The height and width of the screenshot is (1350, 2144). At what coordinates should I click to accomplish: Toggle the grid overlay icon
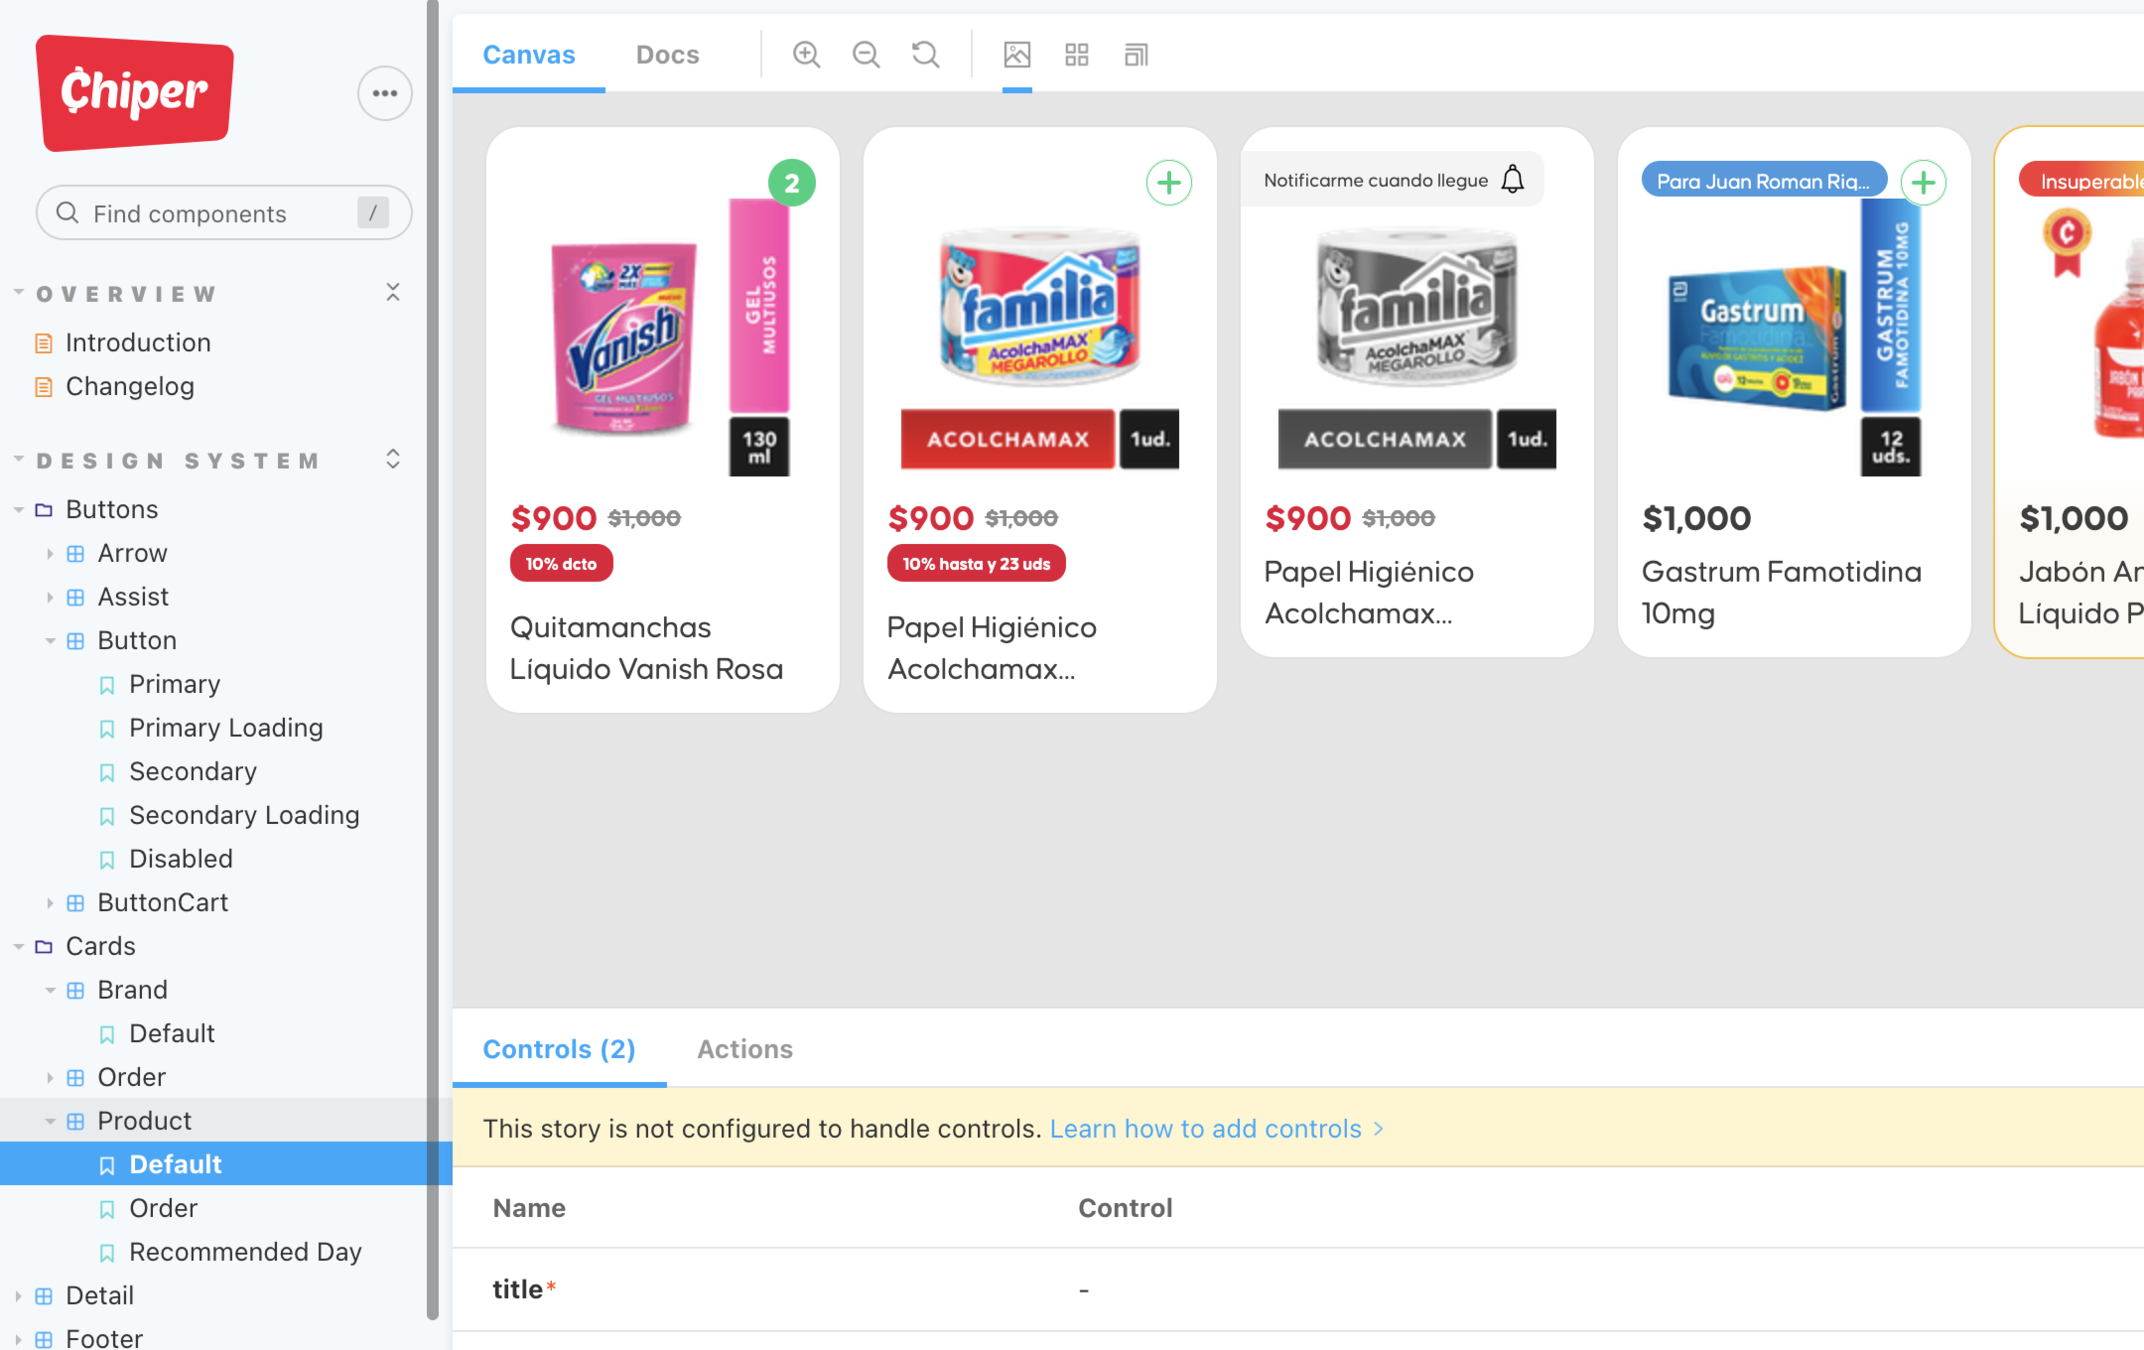1077,54
